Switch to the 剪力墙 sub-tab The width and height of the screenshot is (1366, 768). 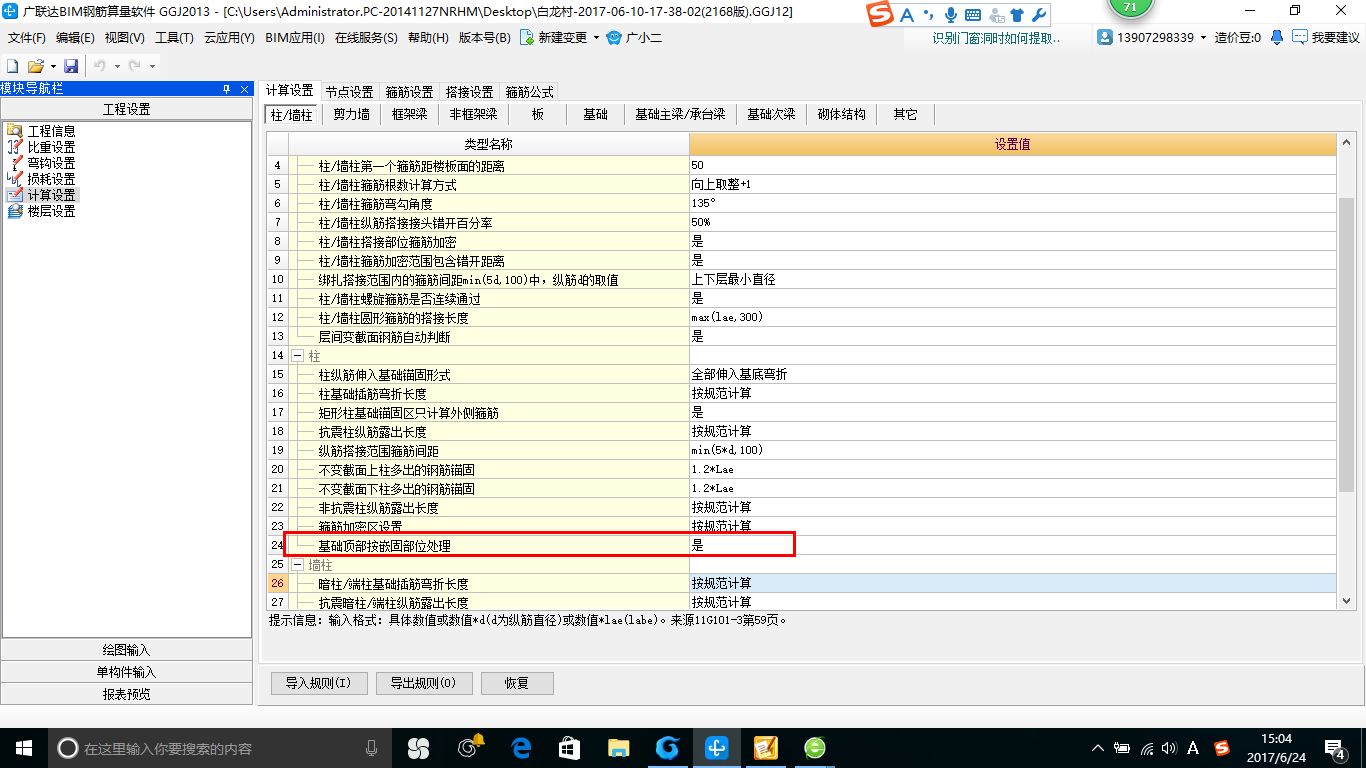[351, 114]
